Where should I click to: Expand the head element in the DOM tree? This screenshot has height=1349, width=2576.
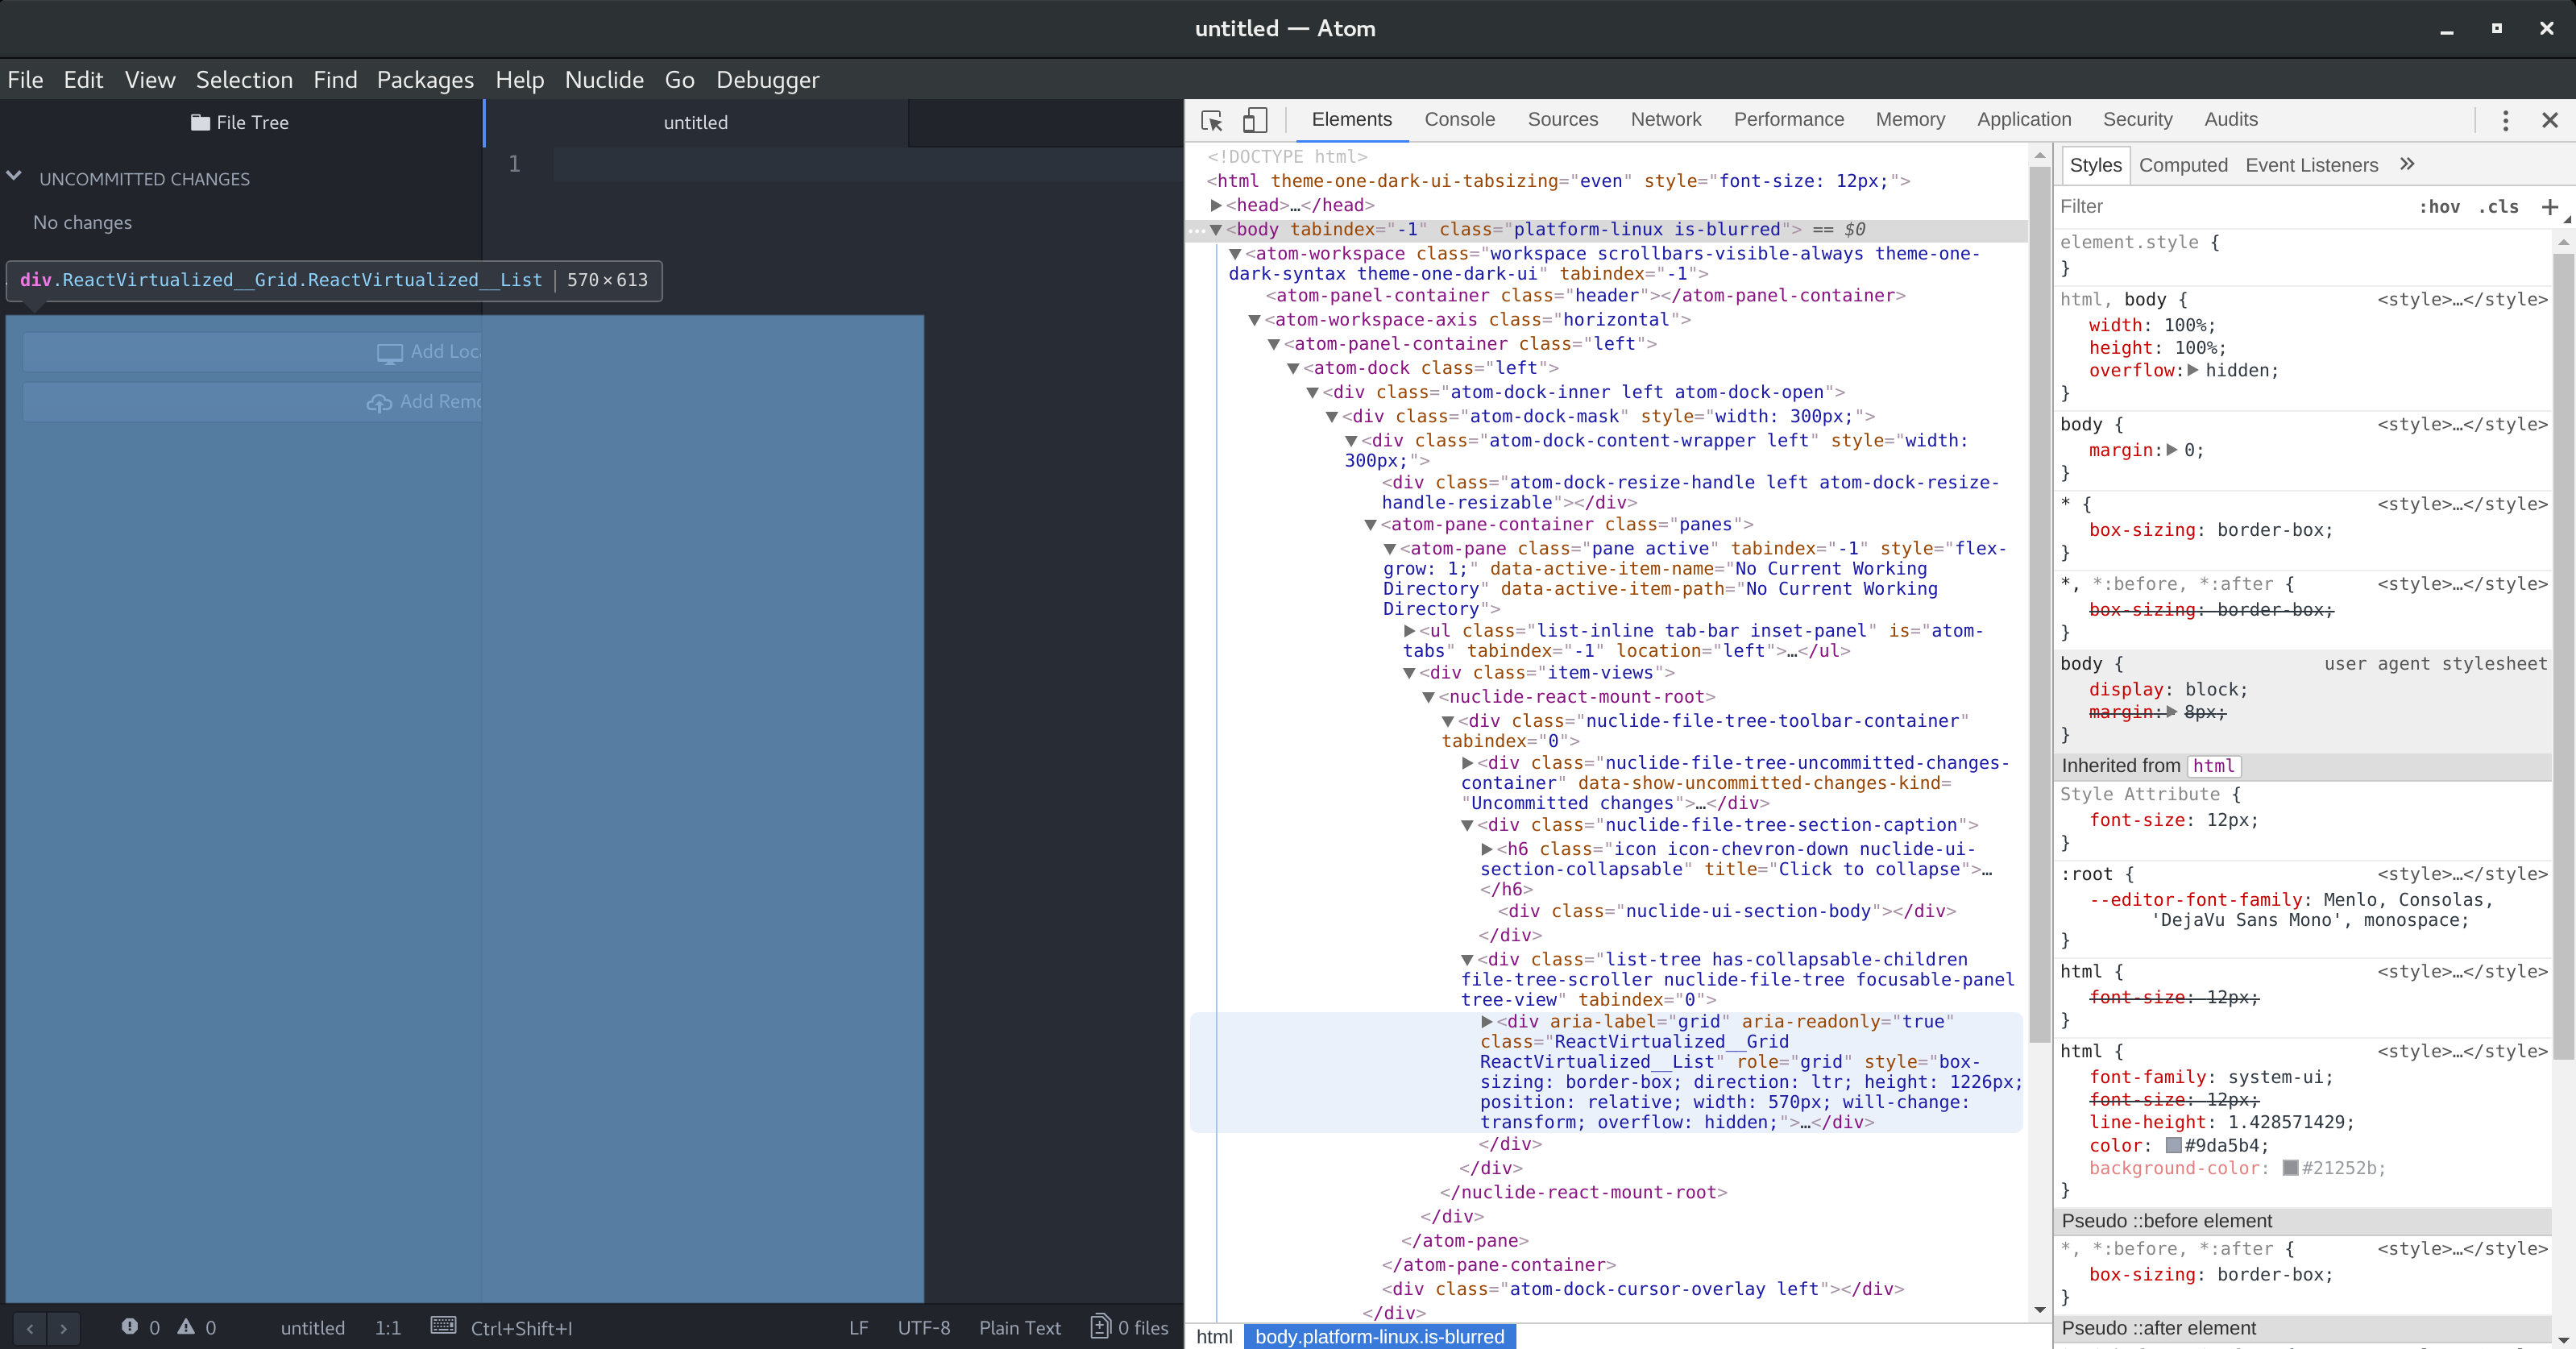(x=1216, y=205)
